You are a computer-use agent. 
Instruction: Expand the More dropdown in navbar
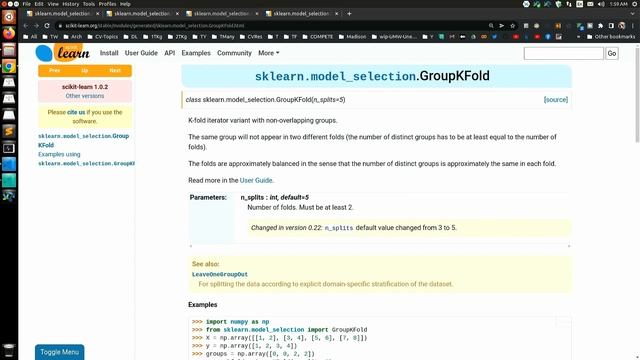[x=269, y=53]
